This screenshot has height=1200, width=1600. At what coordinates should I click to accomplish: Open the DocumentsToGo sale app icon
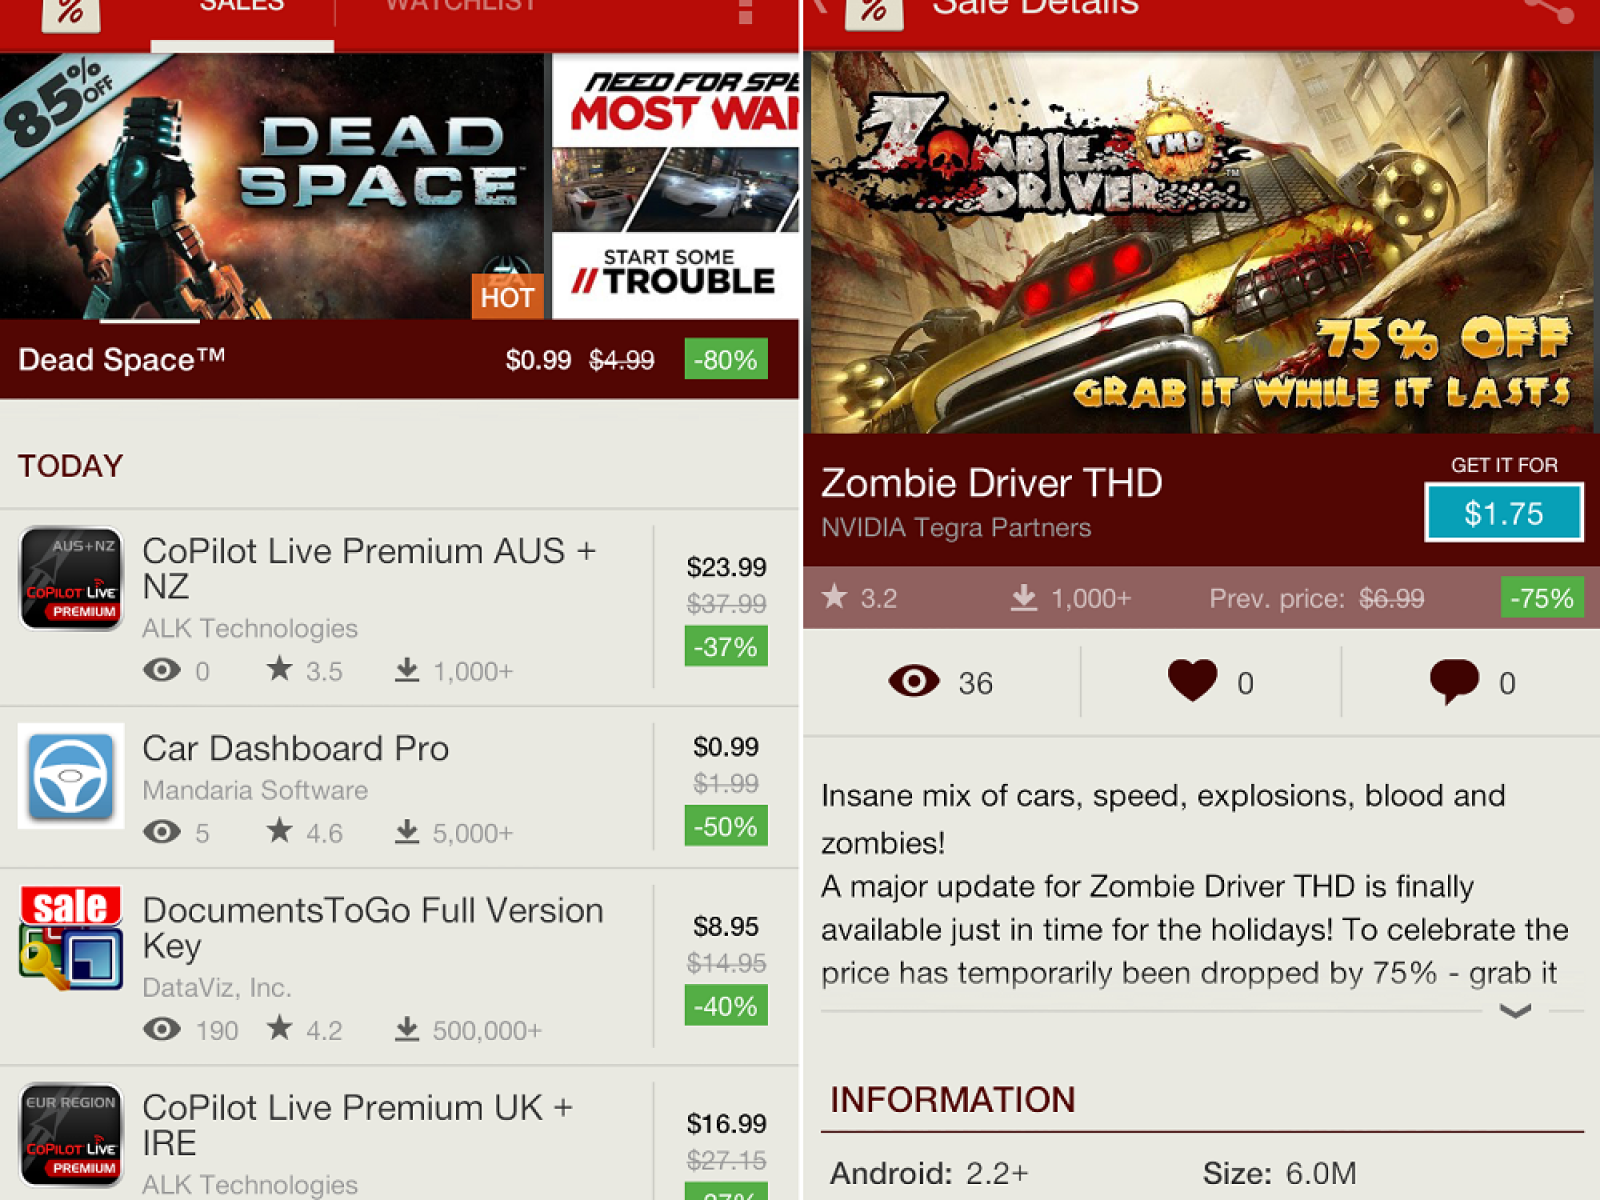pyautogui.click(x=71, y=938)
